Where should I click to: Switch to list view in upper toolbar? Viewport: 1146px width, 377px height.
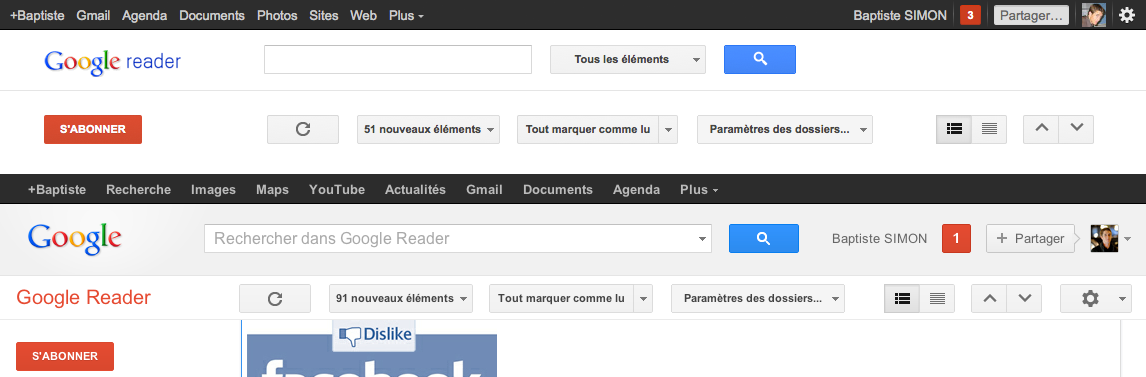point(989,129)
